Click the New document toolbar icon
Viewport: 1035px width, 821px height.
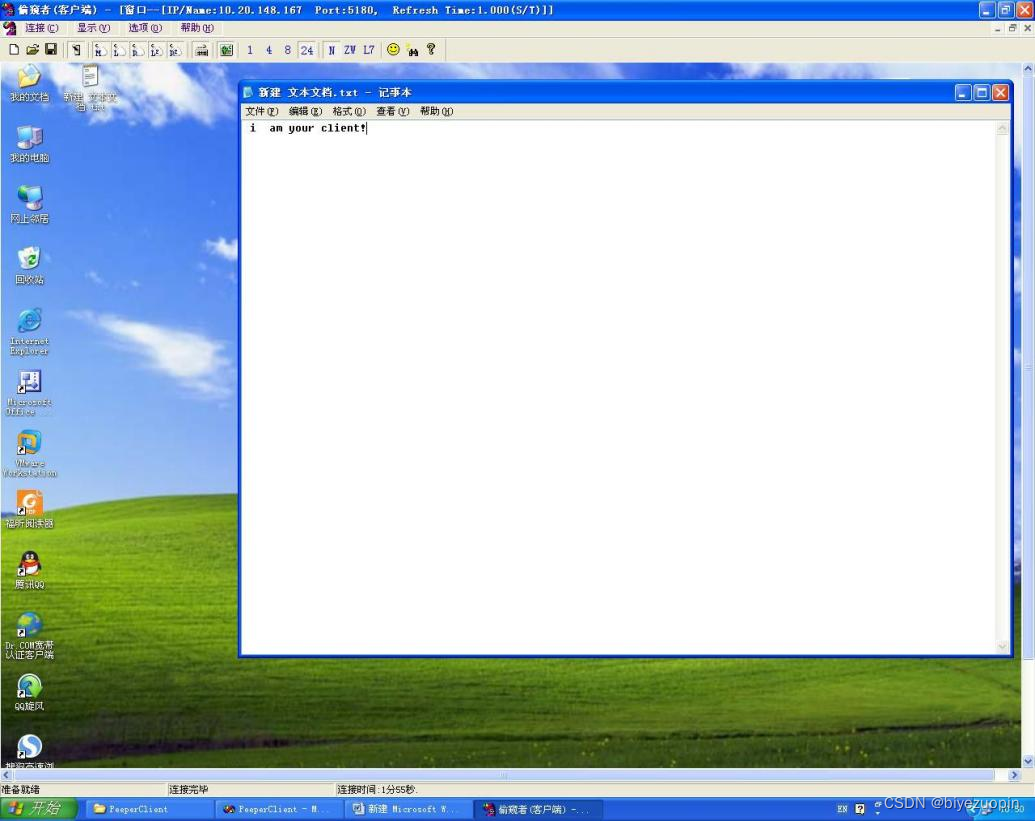coord(14,49)
